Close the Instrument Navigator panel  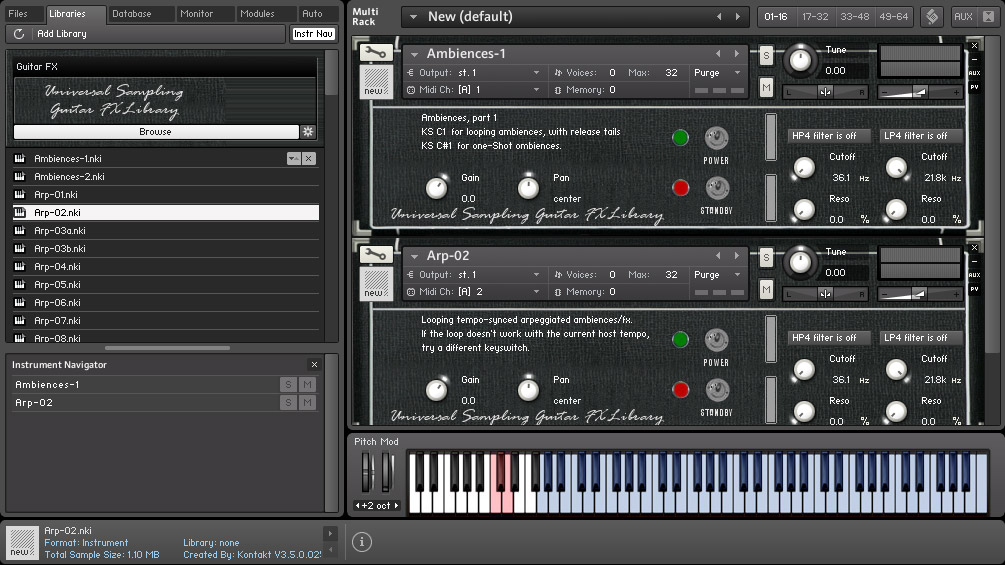point(314,365)
